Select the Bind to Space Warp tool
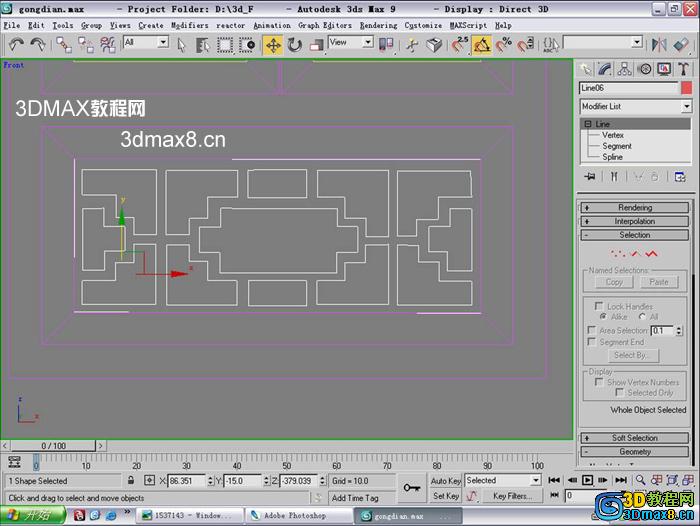700x526 pixels. 108,45
